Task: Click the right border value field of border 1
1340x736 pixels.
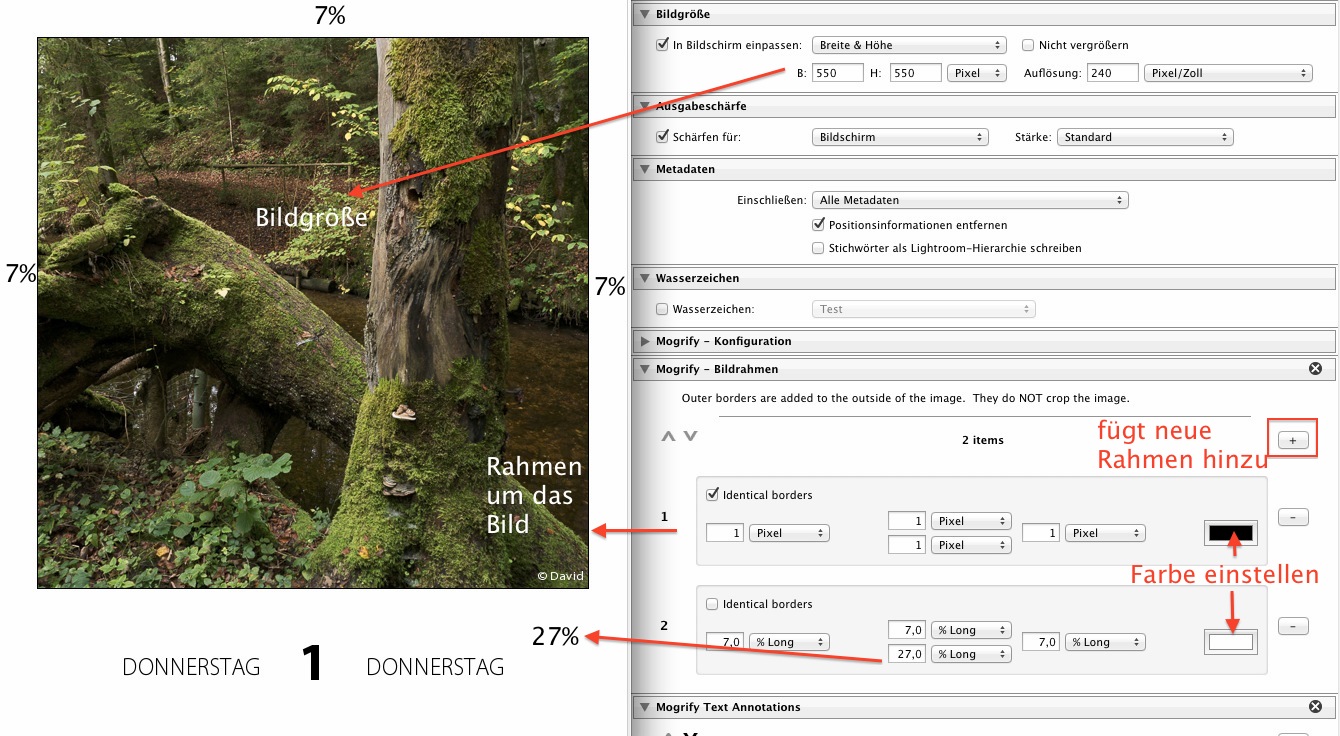Action: coord(1040,534)
